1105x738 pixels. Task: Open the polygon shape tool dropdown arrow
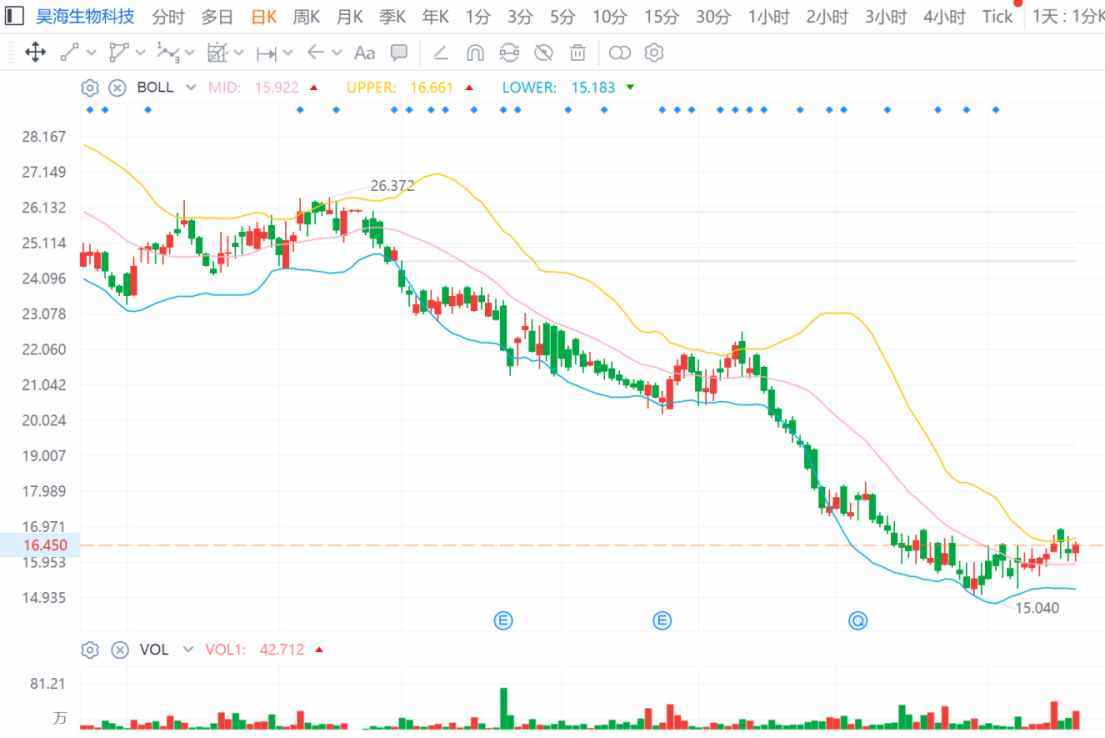point(140,52)
